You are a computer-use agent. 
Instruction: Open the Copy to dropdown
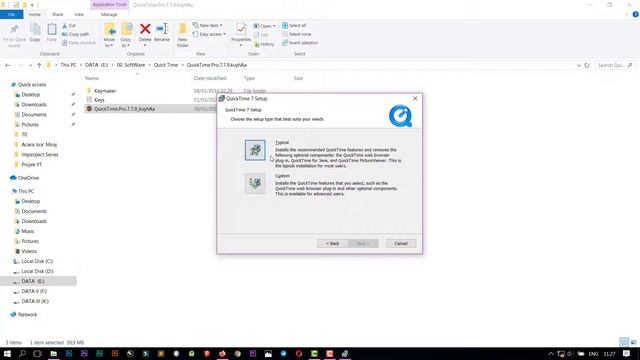(x=126, y=35)
